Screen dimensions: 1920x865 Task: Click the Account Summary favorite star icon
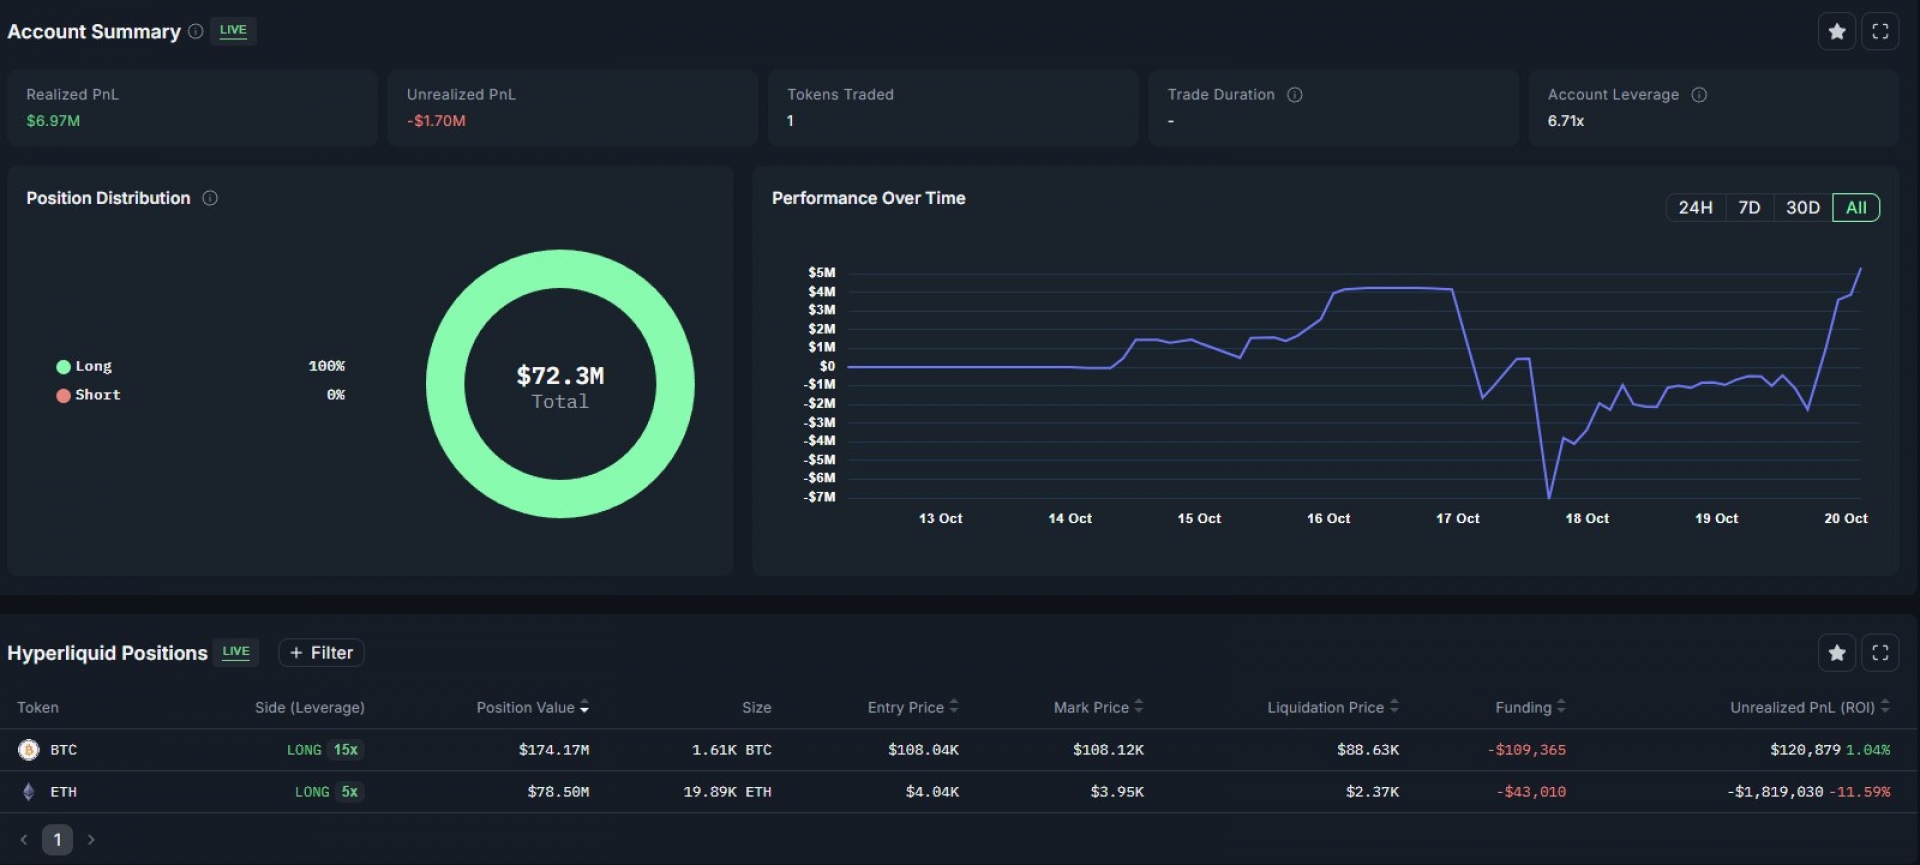[x=1836, y=32]
